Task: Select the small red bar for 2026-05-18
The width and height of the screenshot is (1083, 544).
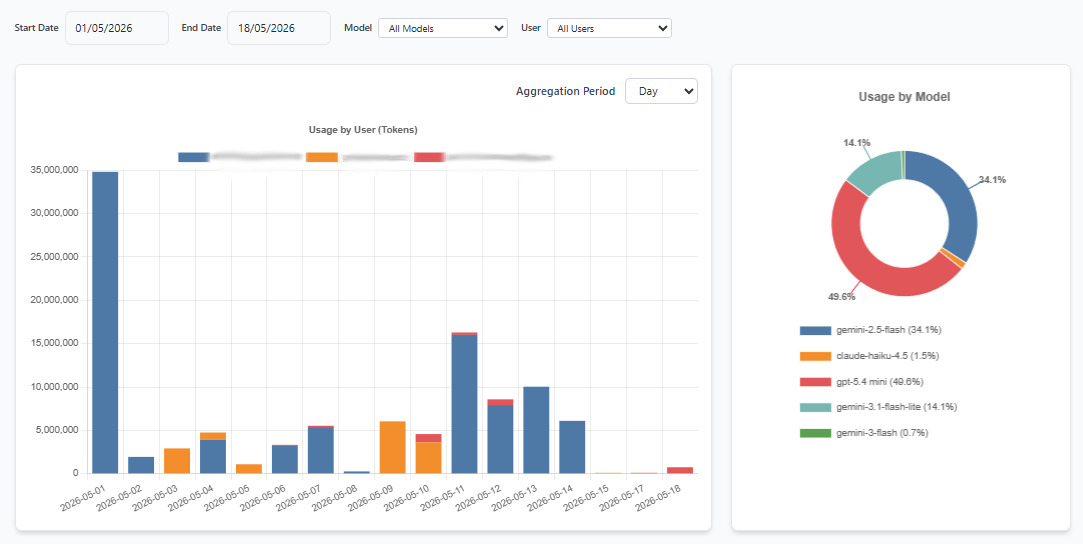Action: pos(680,470)
